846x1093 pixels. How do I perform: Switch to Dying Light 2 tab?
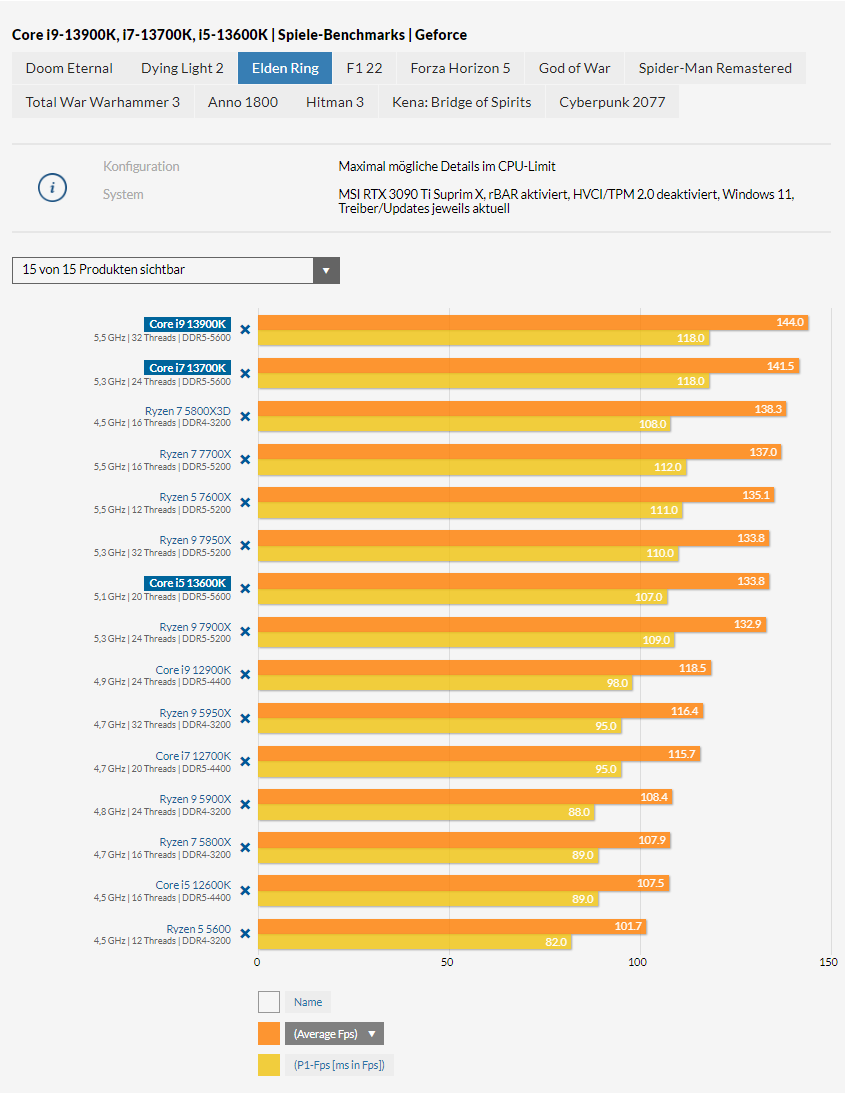(182, 68)
